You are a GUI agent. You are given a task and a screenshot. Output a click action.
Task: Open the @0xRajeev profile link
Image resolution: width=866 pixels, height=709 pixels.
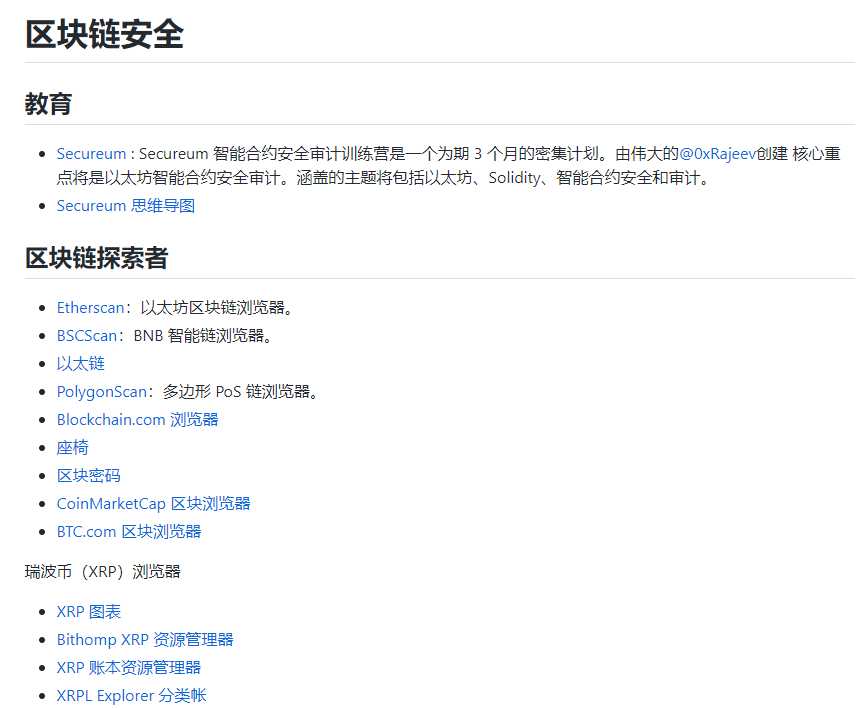tap(717, 154)
